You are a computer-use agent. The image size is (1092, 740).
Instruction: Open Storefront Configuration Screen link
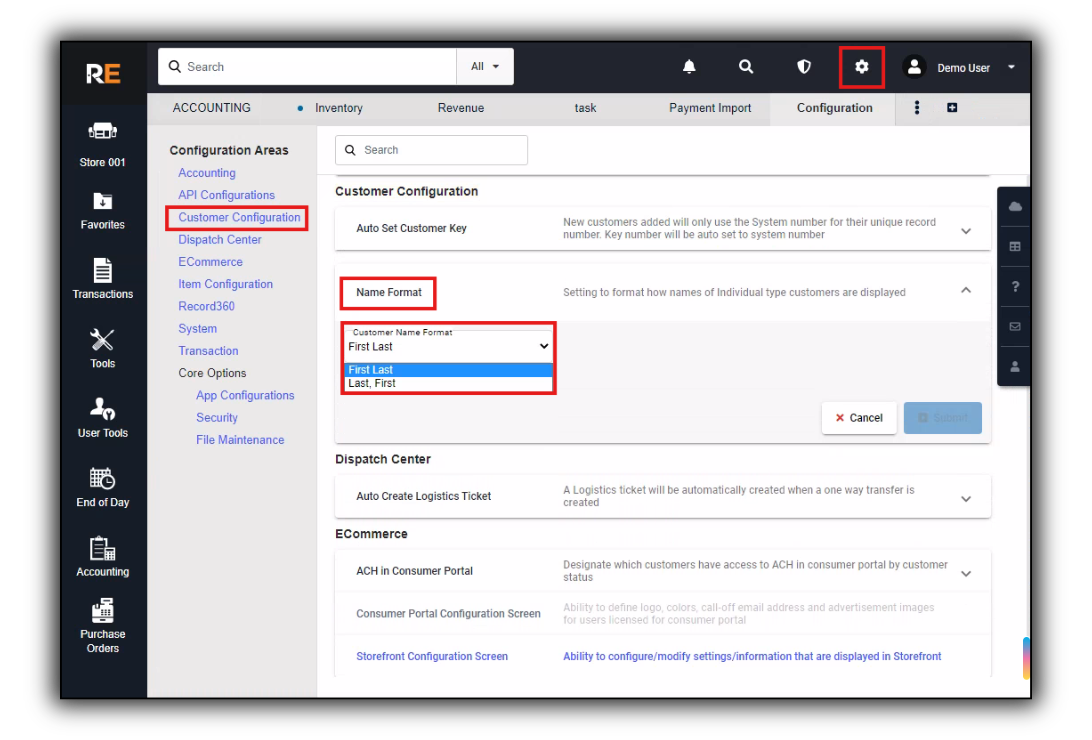432,657
